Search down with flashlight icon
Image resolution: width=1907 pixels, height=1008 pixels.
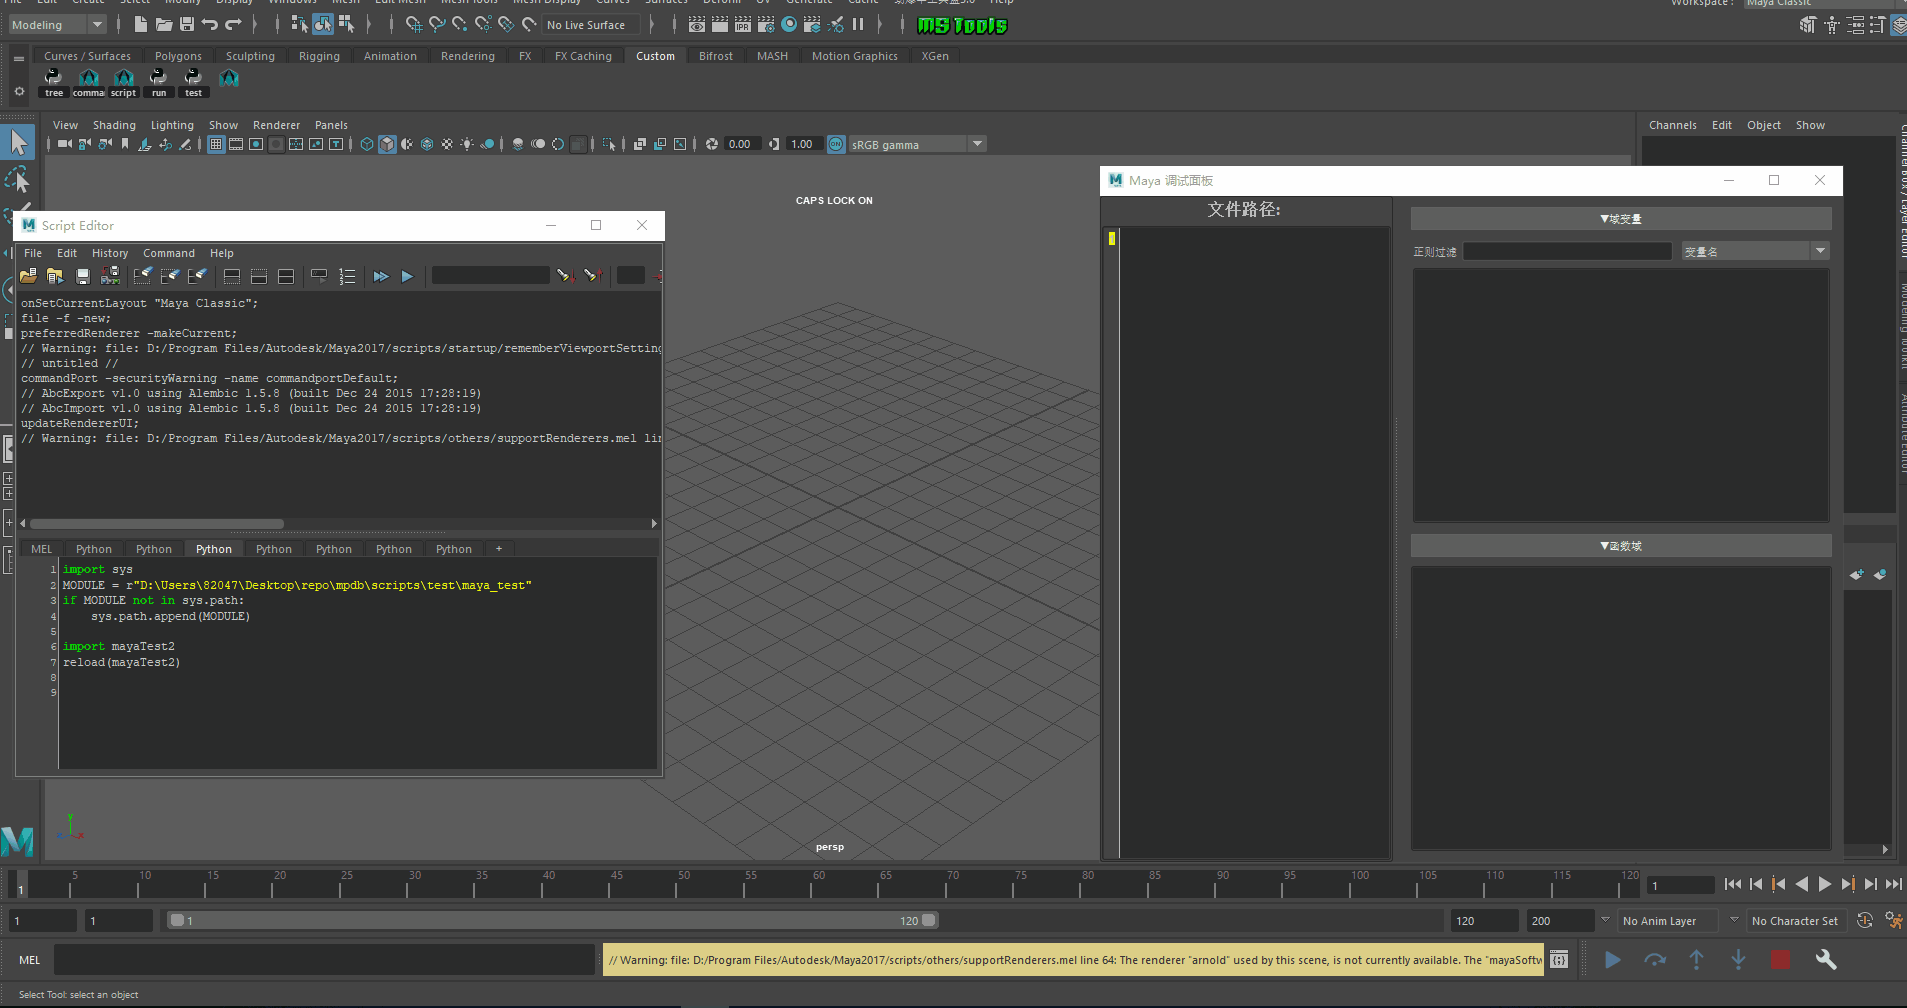(x=566, y=275)
